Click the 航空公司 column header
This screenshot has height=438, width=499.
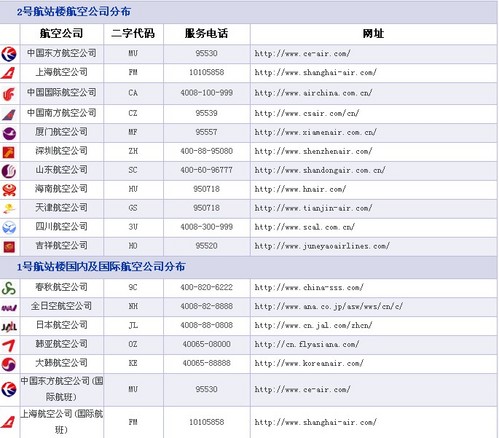coord(61,34)
